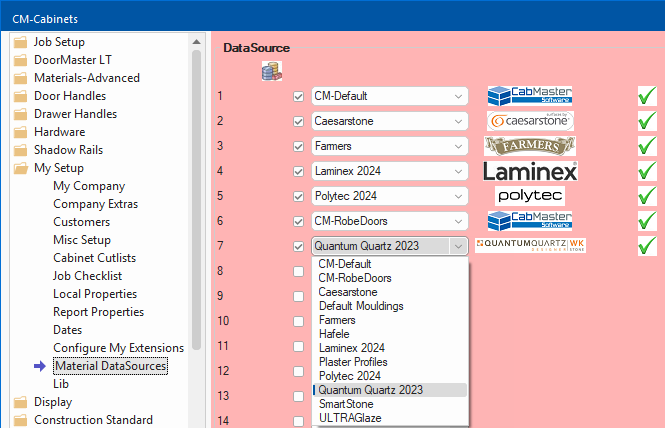Uncheck the Polytec 2024 row checkbox
665x428 pixels.
[298, 196]
